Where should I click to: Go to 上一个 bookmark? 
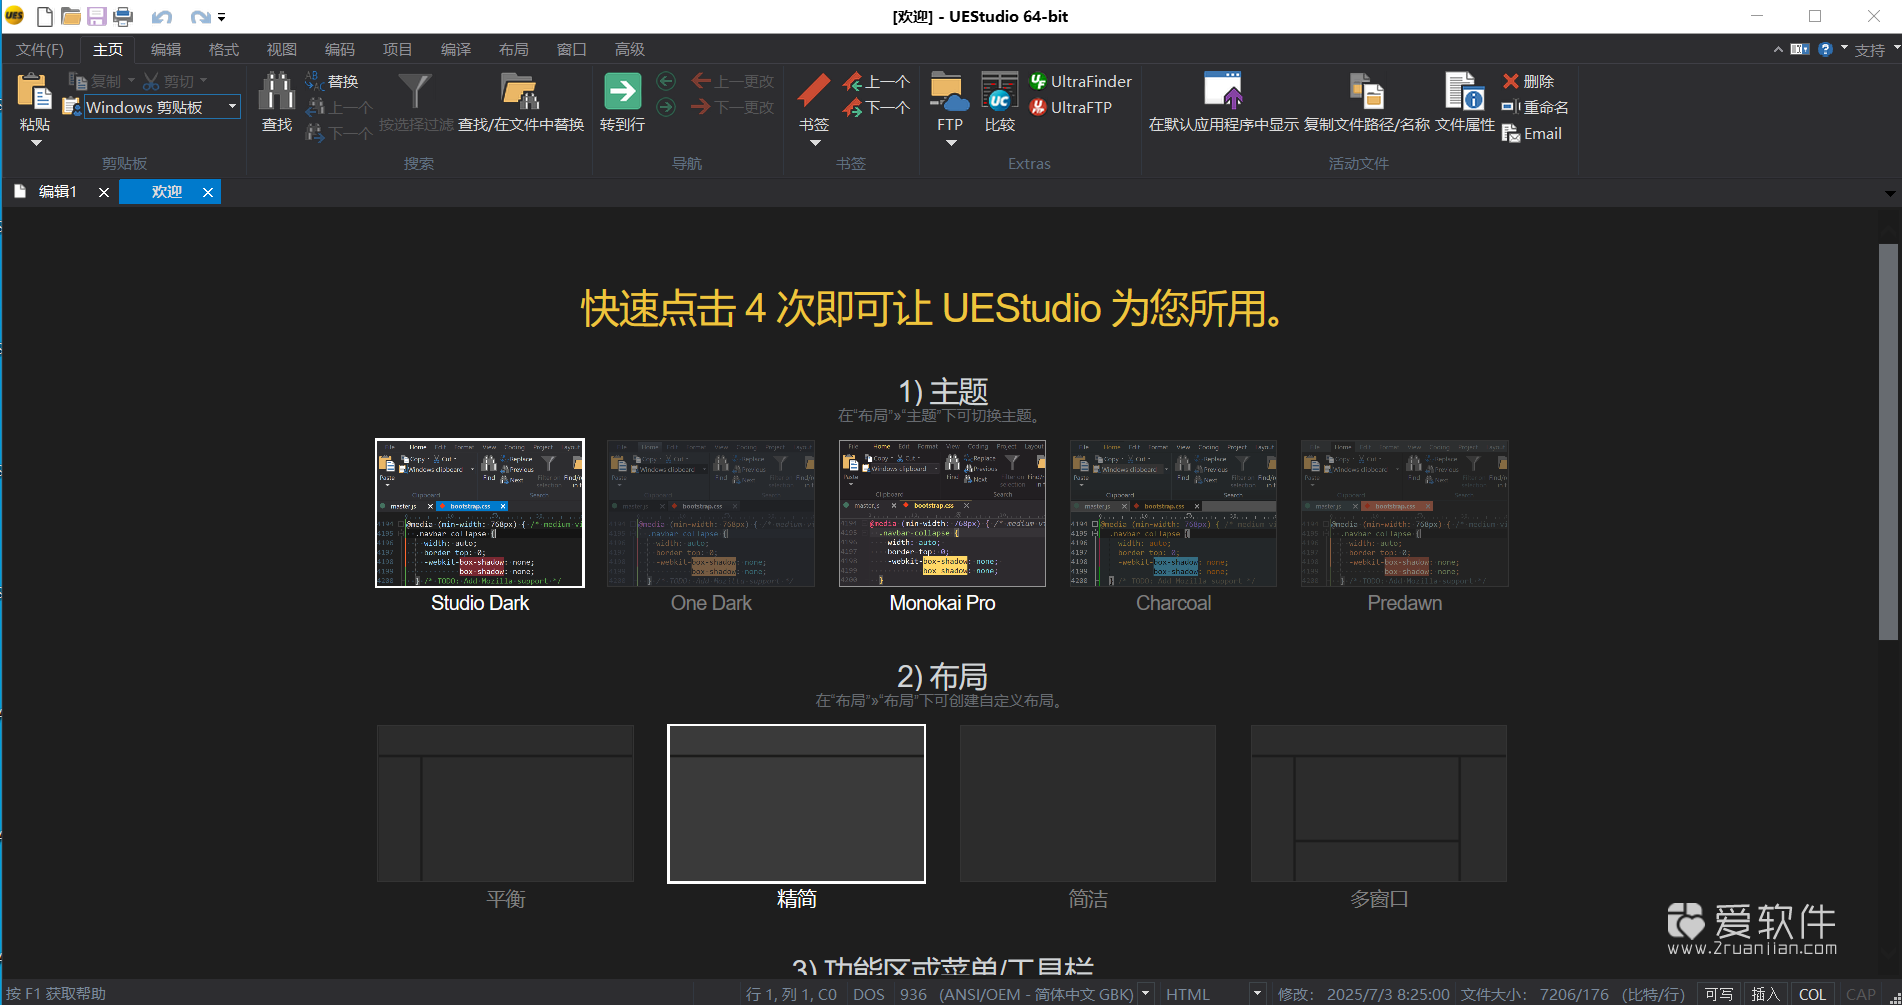(x=877, y=81)
